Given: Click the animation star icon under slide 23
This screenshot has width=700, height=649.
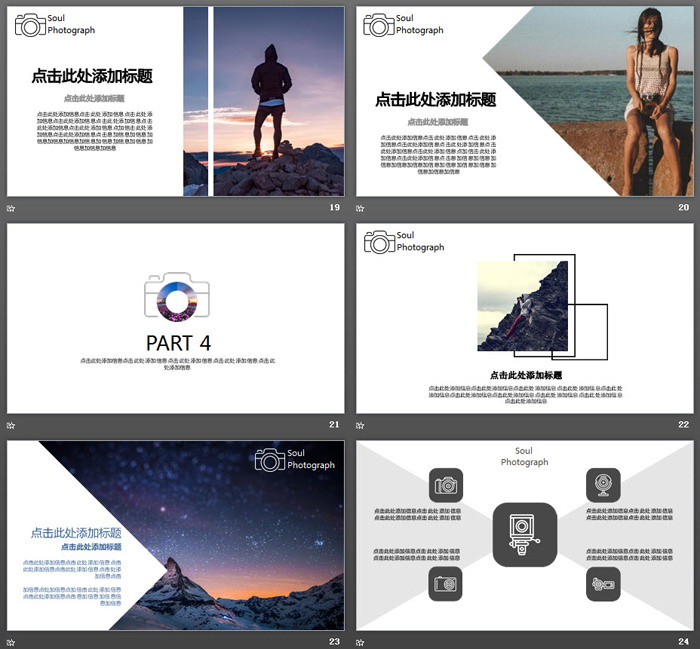Looking at the screenshot, I should 11,641.
